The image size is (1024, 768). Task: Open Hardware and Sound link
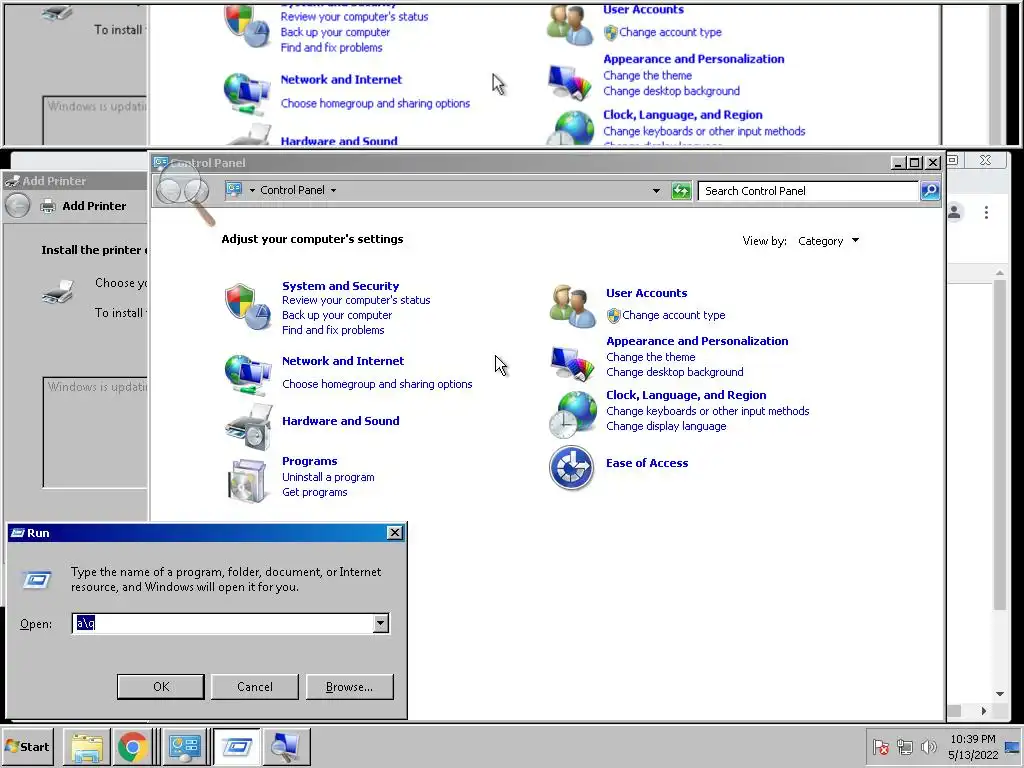tap(340, 421)
